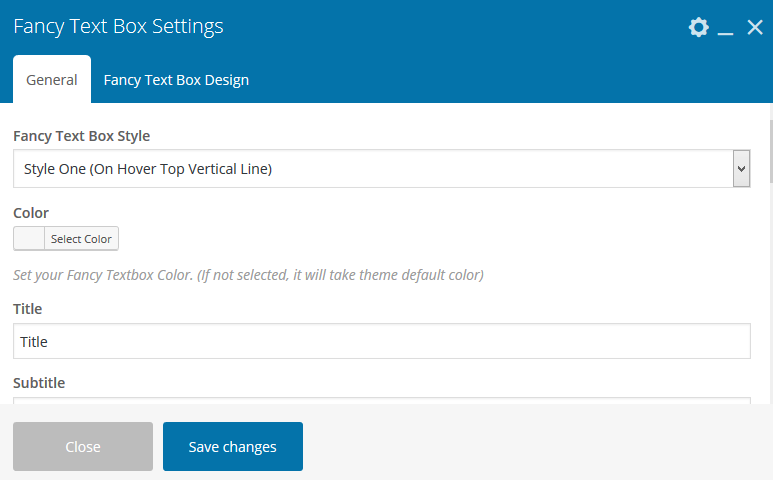Click the vertical scrollbar thumb
This screenshot has height=480, width=773.
coord(769,150)
